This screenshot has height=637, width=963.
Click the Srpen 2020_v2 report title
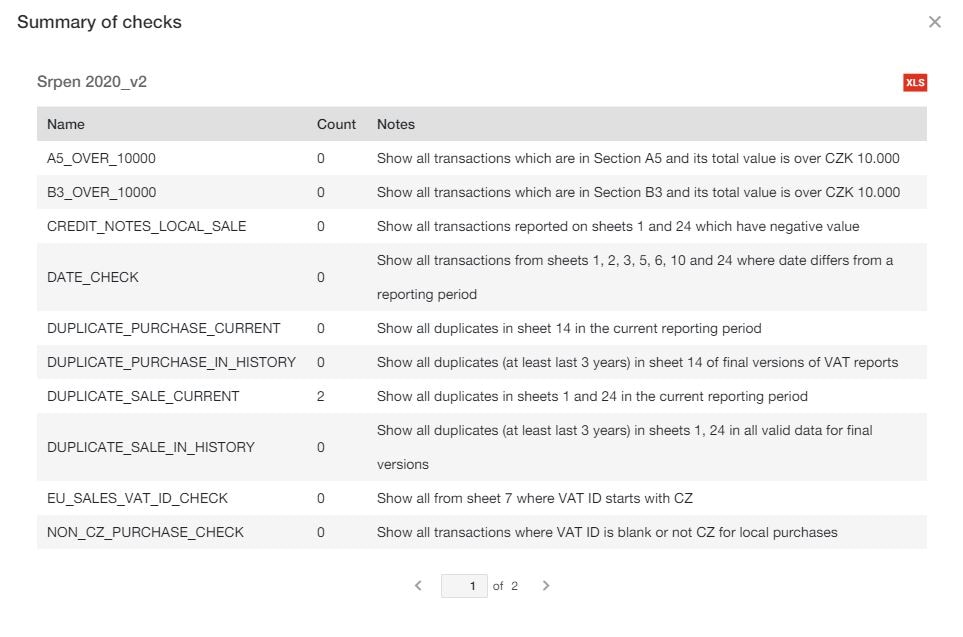(x=92, y=82)
